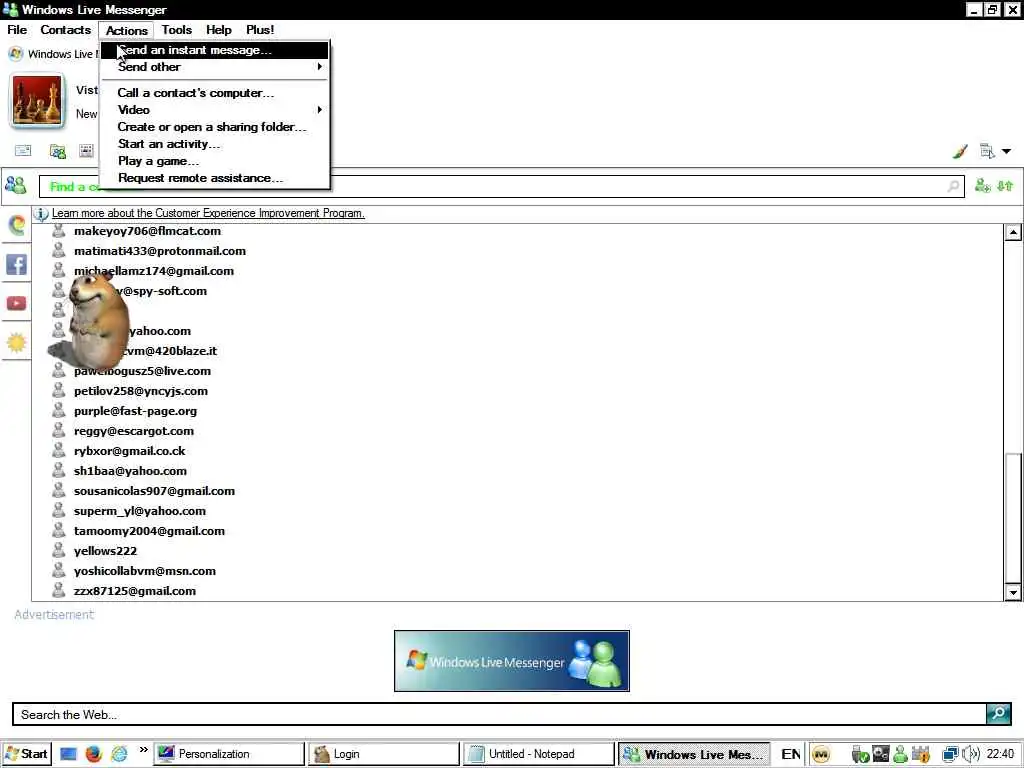Open the Contacts menu
Image resolution: width=1024 pixels, height=768 pixels.
[x=65, y=30]
